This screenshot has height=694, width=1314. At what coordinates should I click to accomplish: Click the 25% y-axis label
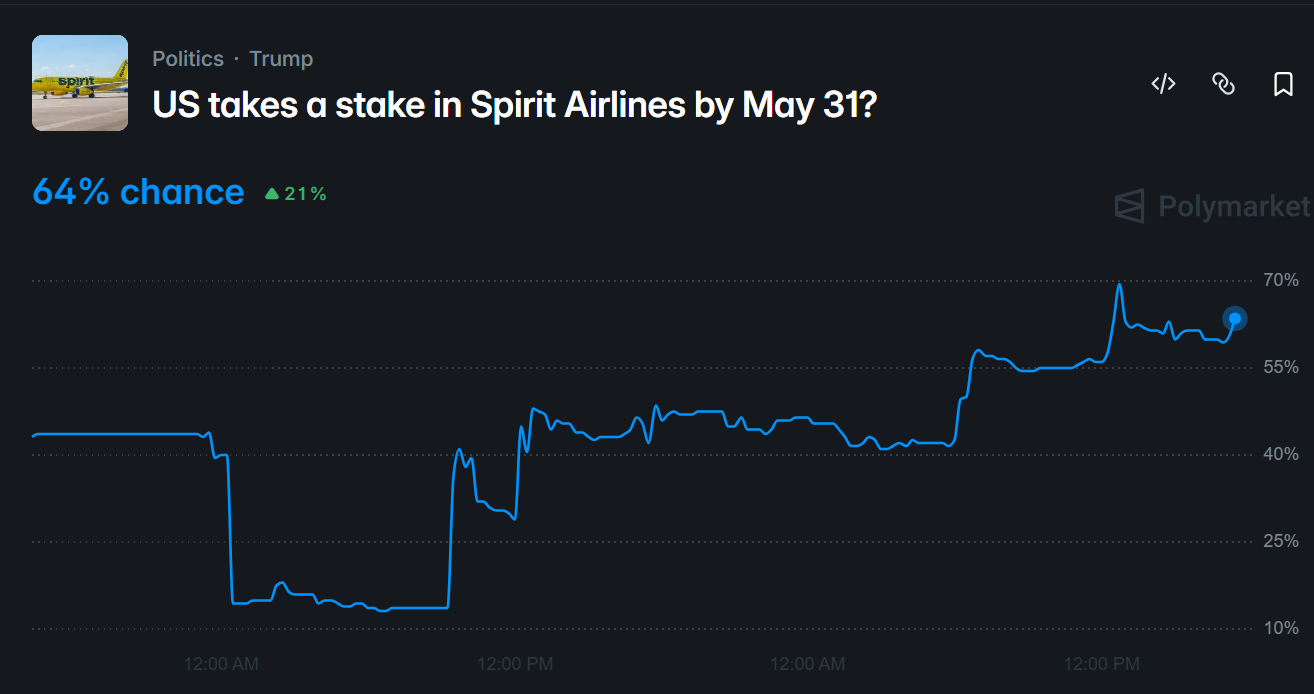1281,541
